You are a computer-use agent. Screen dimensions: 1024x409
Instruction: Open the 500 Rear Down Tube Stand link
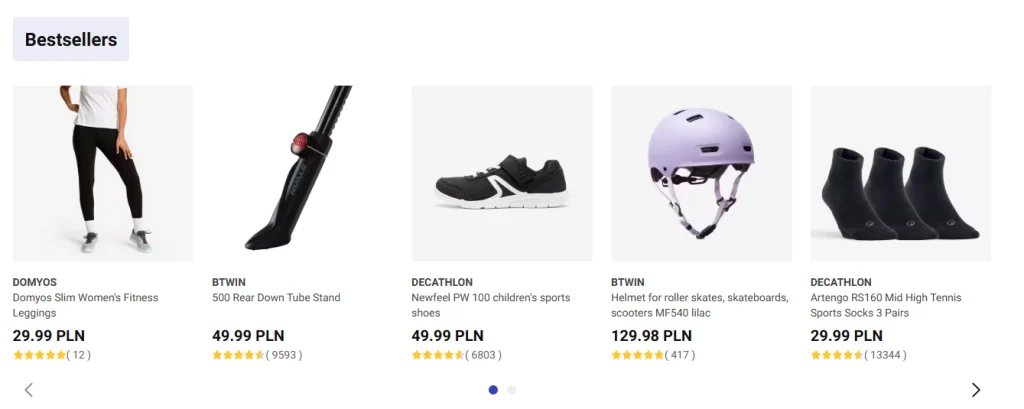pyautogui.click(x=276, y=297)
